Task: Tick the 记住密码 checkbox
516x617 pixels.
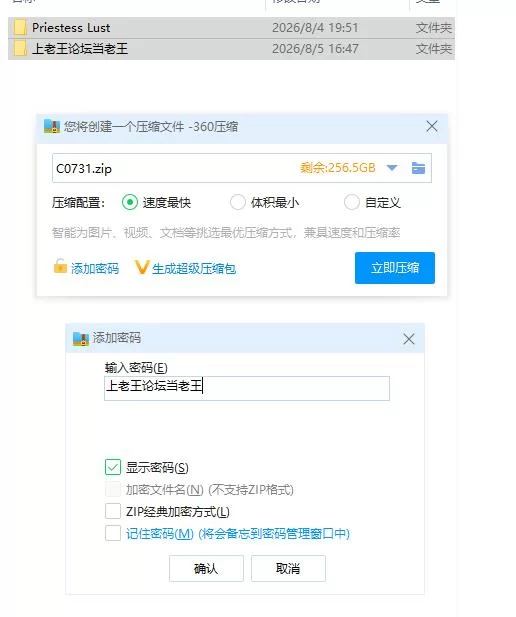Action: point(113,533)
